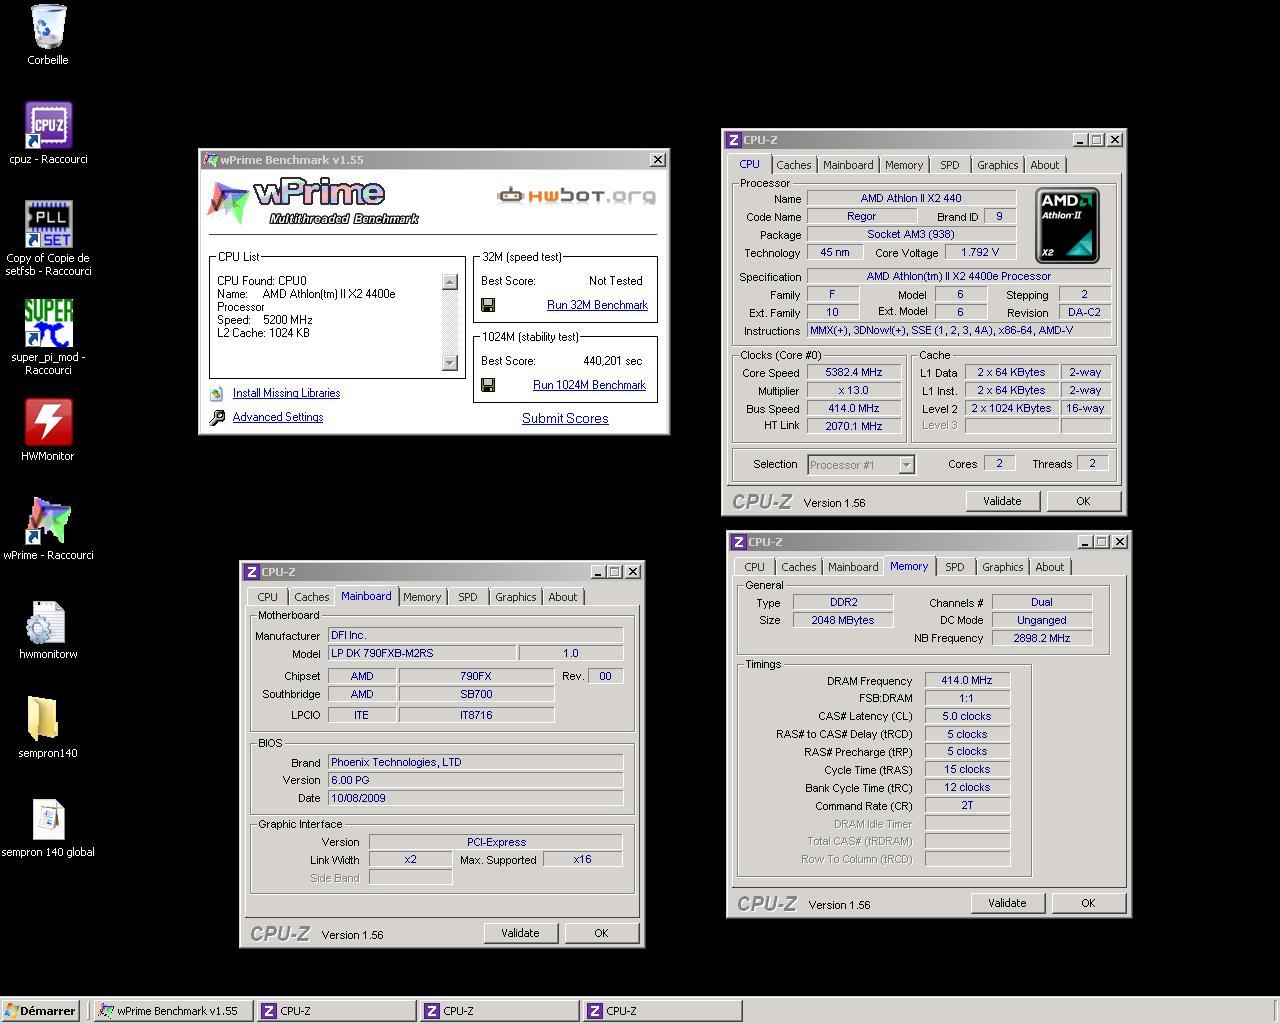1280x1024 pixels.
Task: Click the wPrime logo in the benchmark window
Action: [314, 202]
